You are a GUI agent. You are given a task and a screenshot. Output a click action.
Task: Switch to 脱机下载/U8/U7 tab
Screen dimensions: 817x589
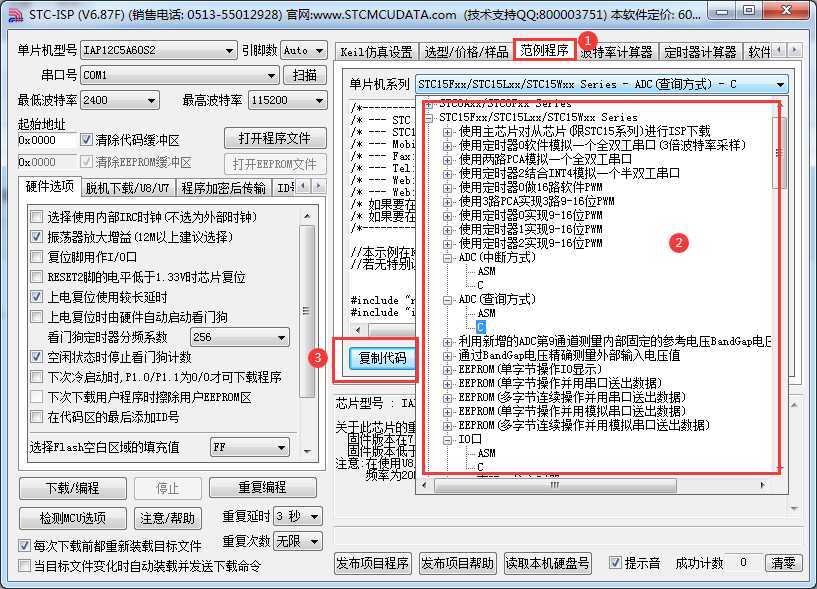128,189
